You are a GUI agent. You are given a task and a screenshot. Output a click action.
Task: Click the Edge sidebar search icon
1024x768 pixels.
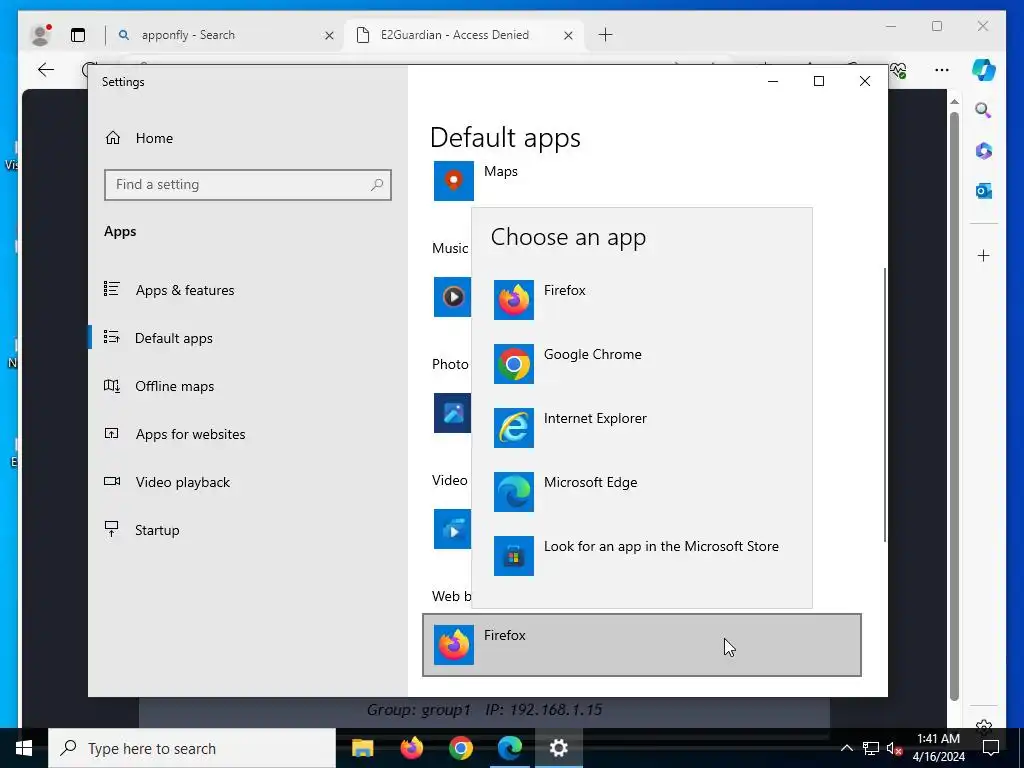coord(984,110)
